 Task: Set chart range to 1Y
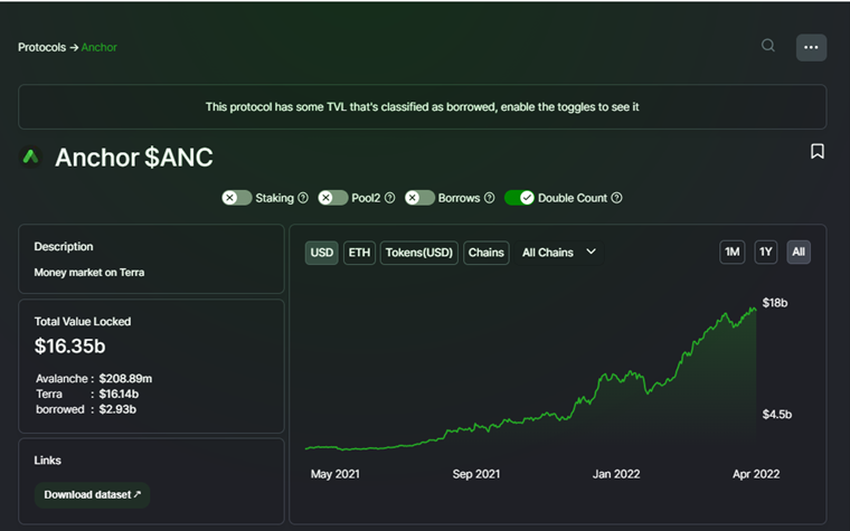[x=765, y=252]
